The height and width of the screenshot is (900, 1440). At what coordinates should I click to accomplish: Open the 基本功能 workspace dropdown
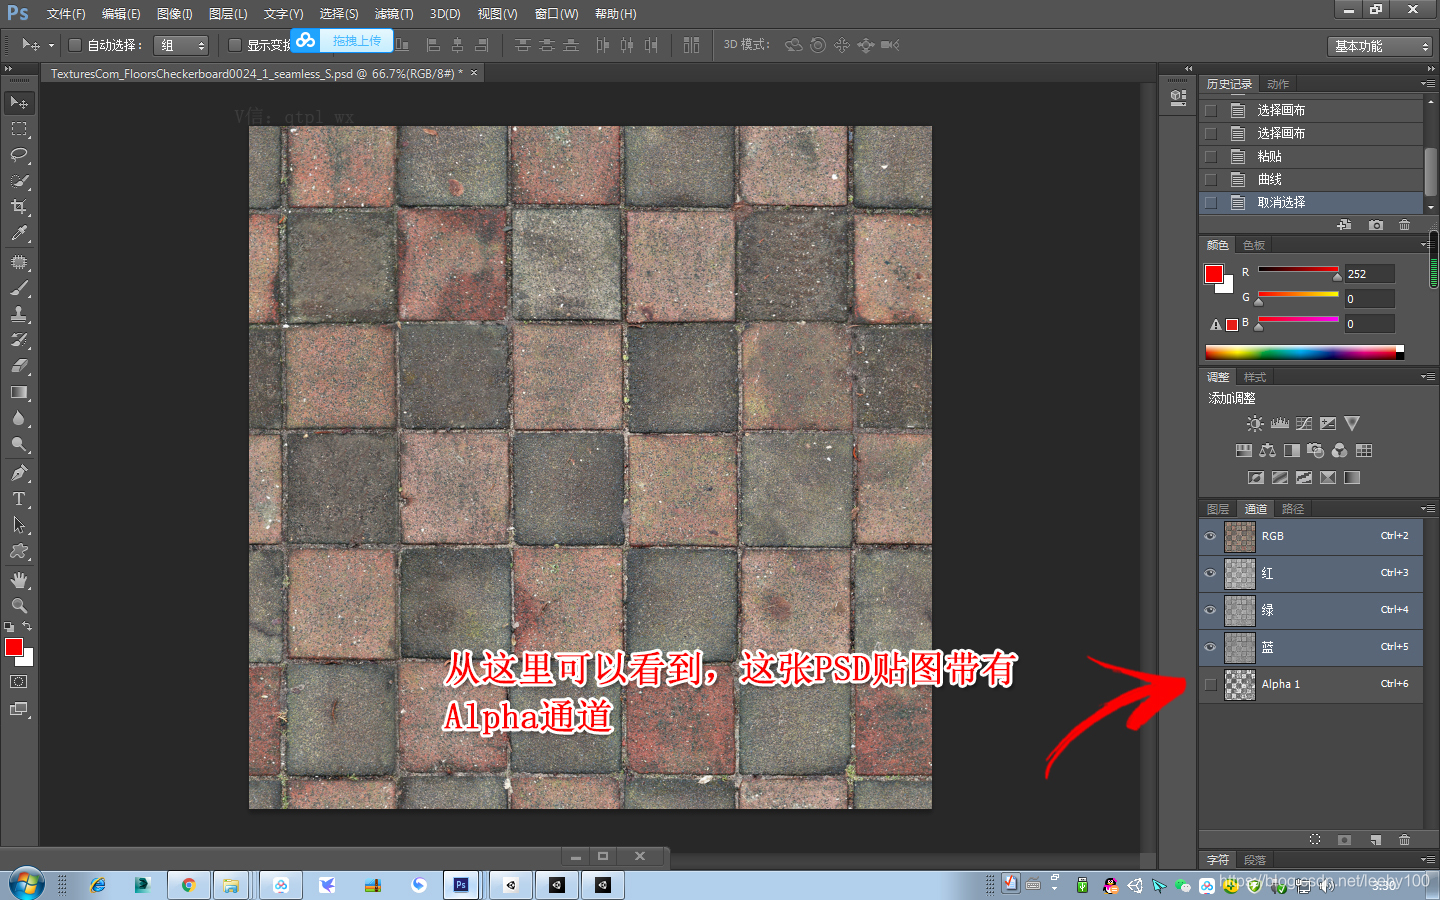[x=1380, y=46]
